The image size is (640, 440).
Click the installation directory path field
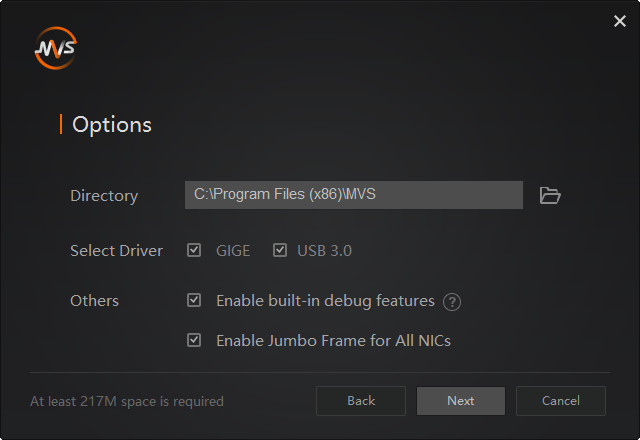(353, 195)
